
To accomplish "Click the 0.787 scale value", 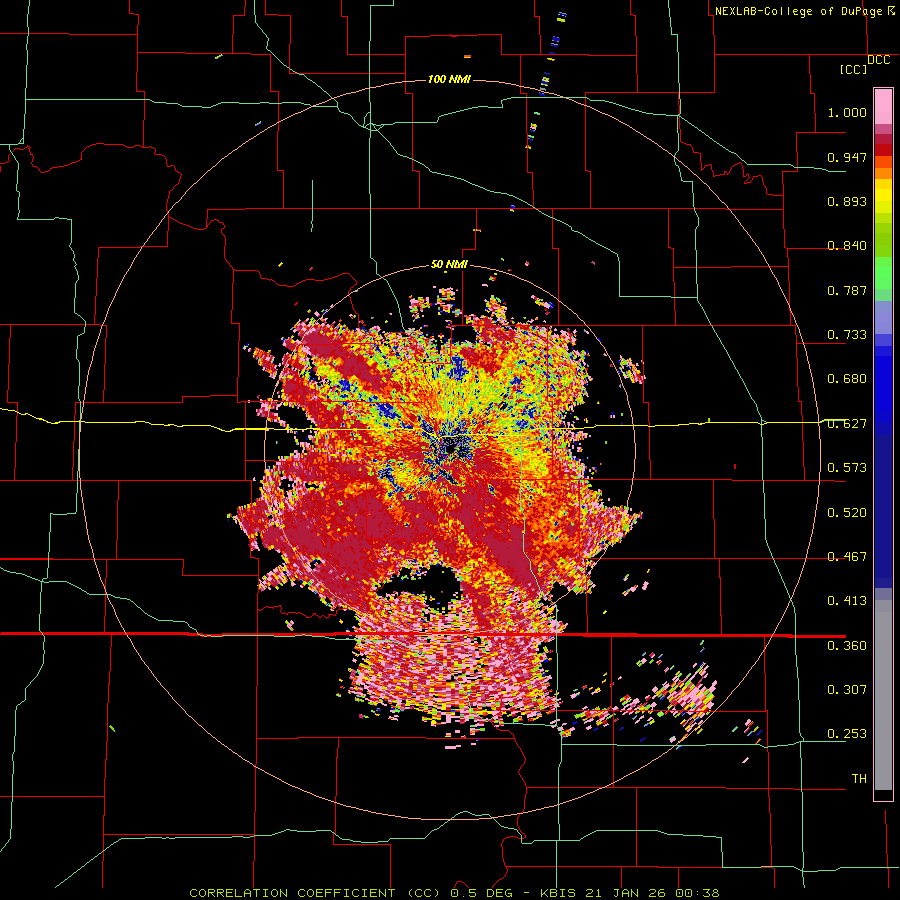I will coord(847,290).
